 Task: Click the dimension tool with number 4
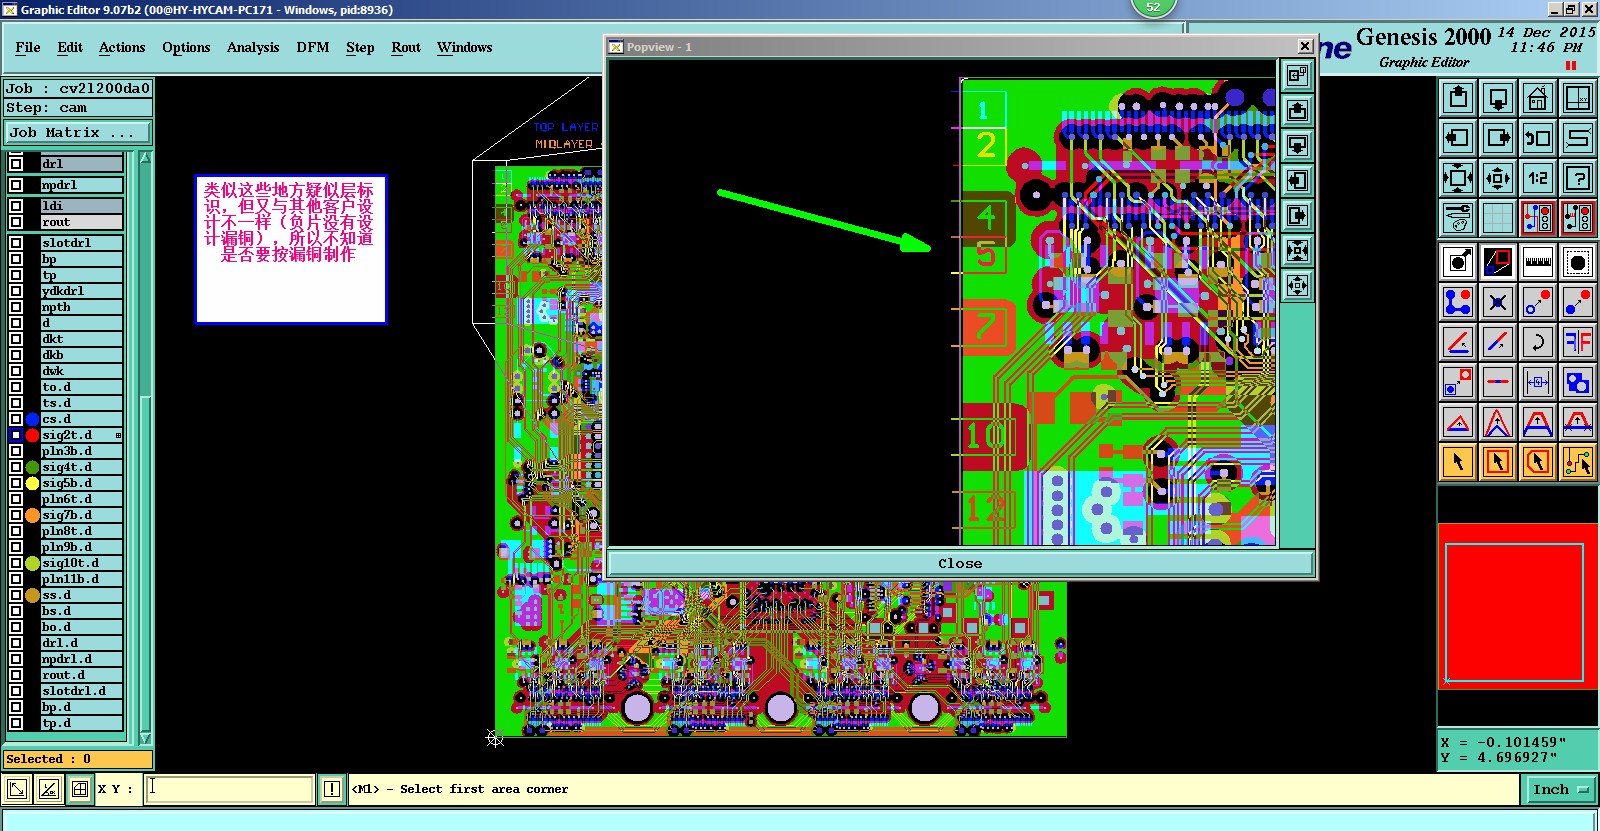coord(1538,382)
